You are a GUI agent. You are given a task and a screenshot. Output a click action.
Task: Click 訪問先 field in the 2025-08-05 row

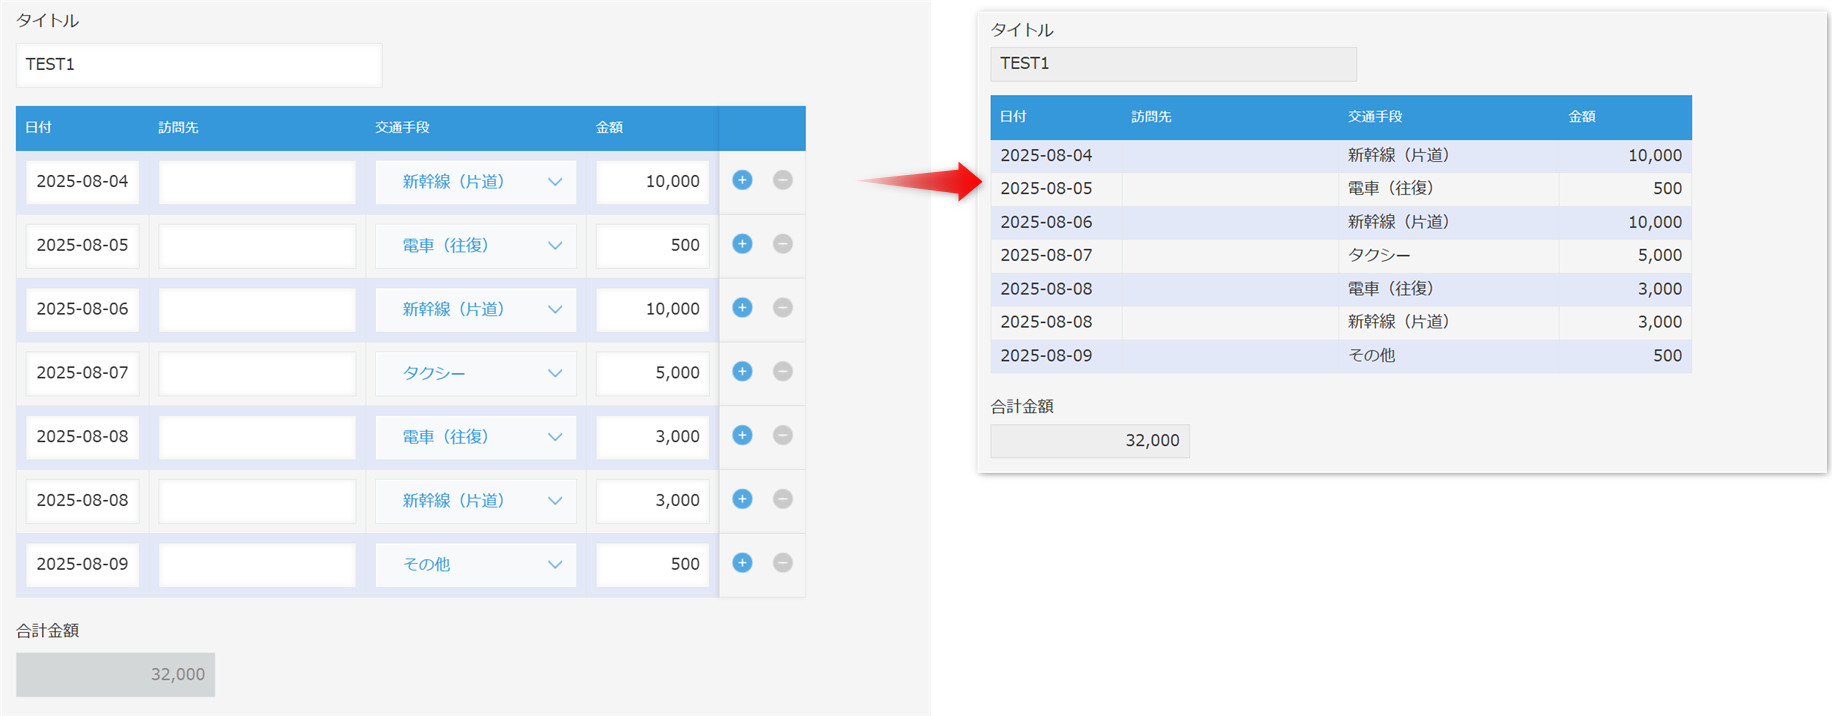pos(257,246)
